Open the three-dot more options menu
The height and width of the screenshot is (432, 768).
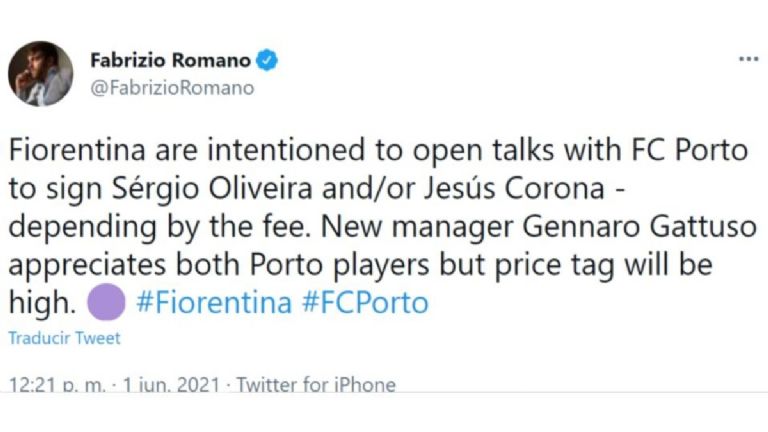click(x=748, y=60)
